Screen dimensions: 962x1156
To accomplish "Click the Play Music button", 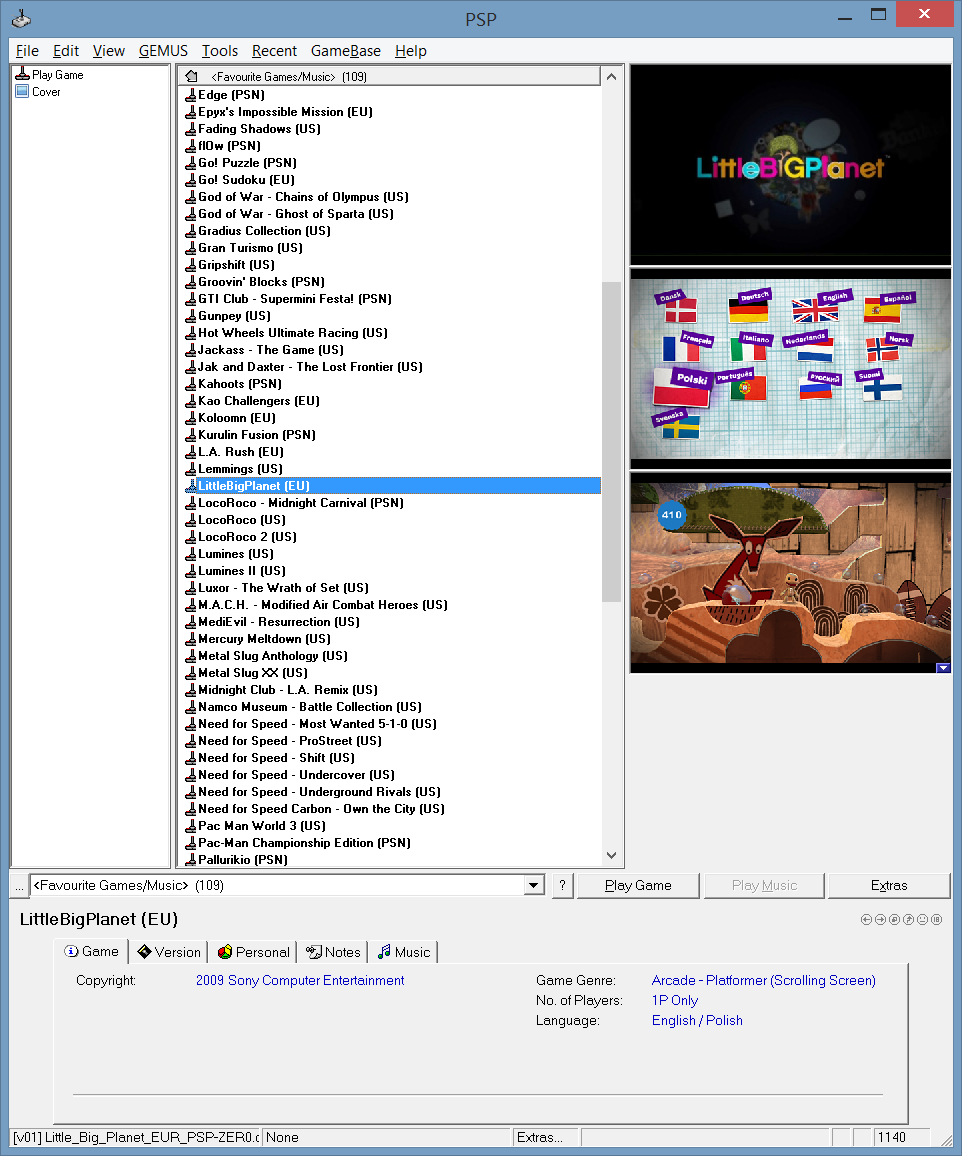I will pos(764,885).
